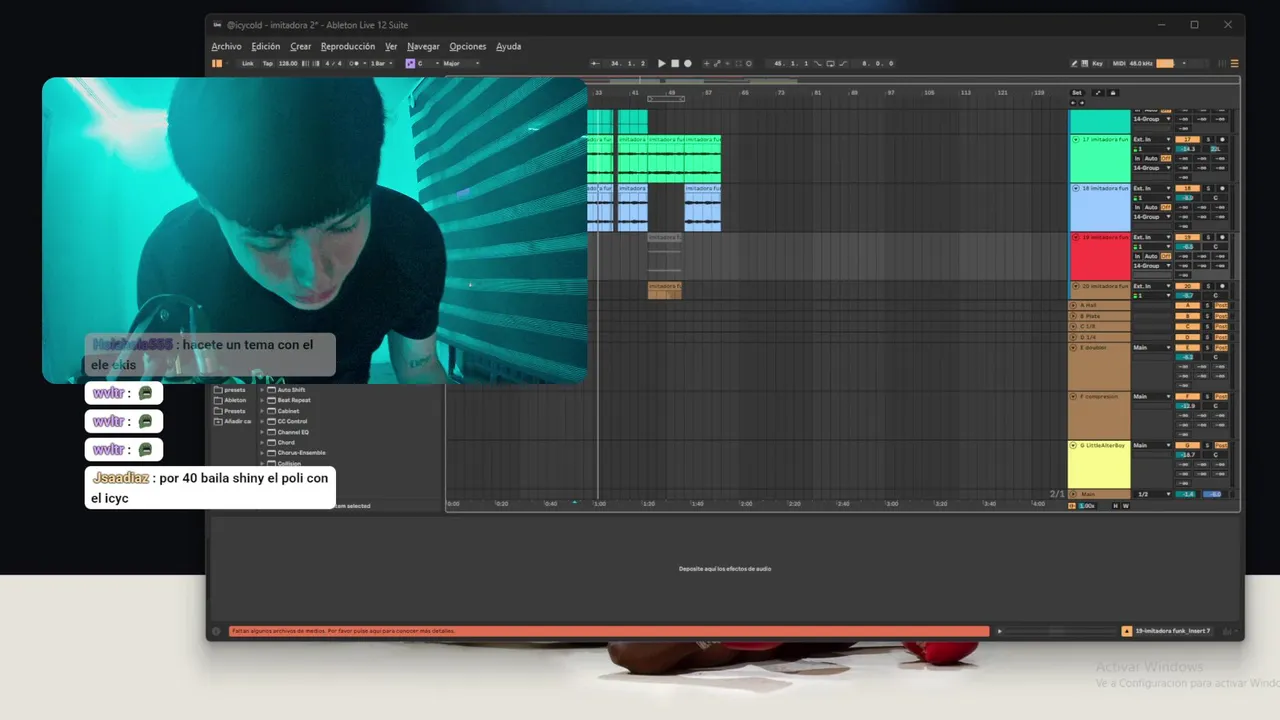
Task: Stop playback with the Stop button
Action: click(674, 63)
